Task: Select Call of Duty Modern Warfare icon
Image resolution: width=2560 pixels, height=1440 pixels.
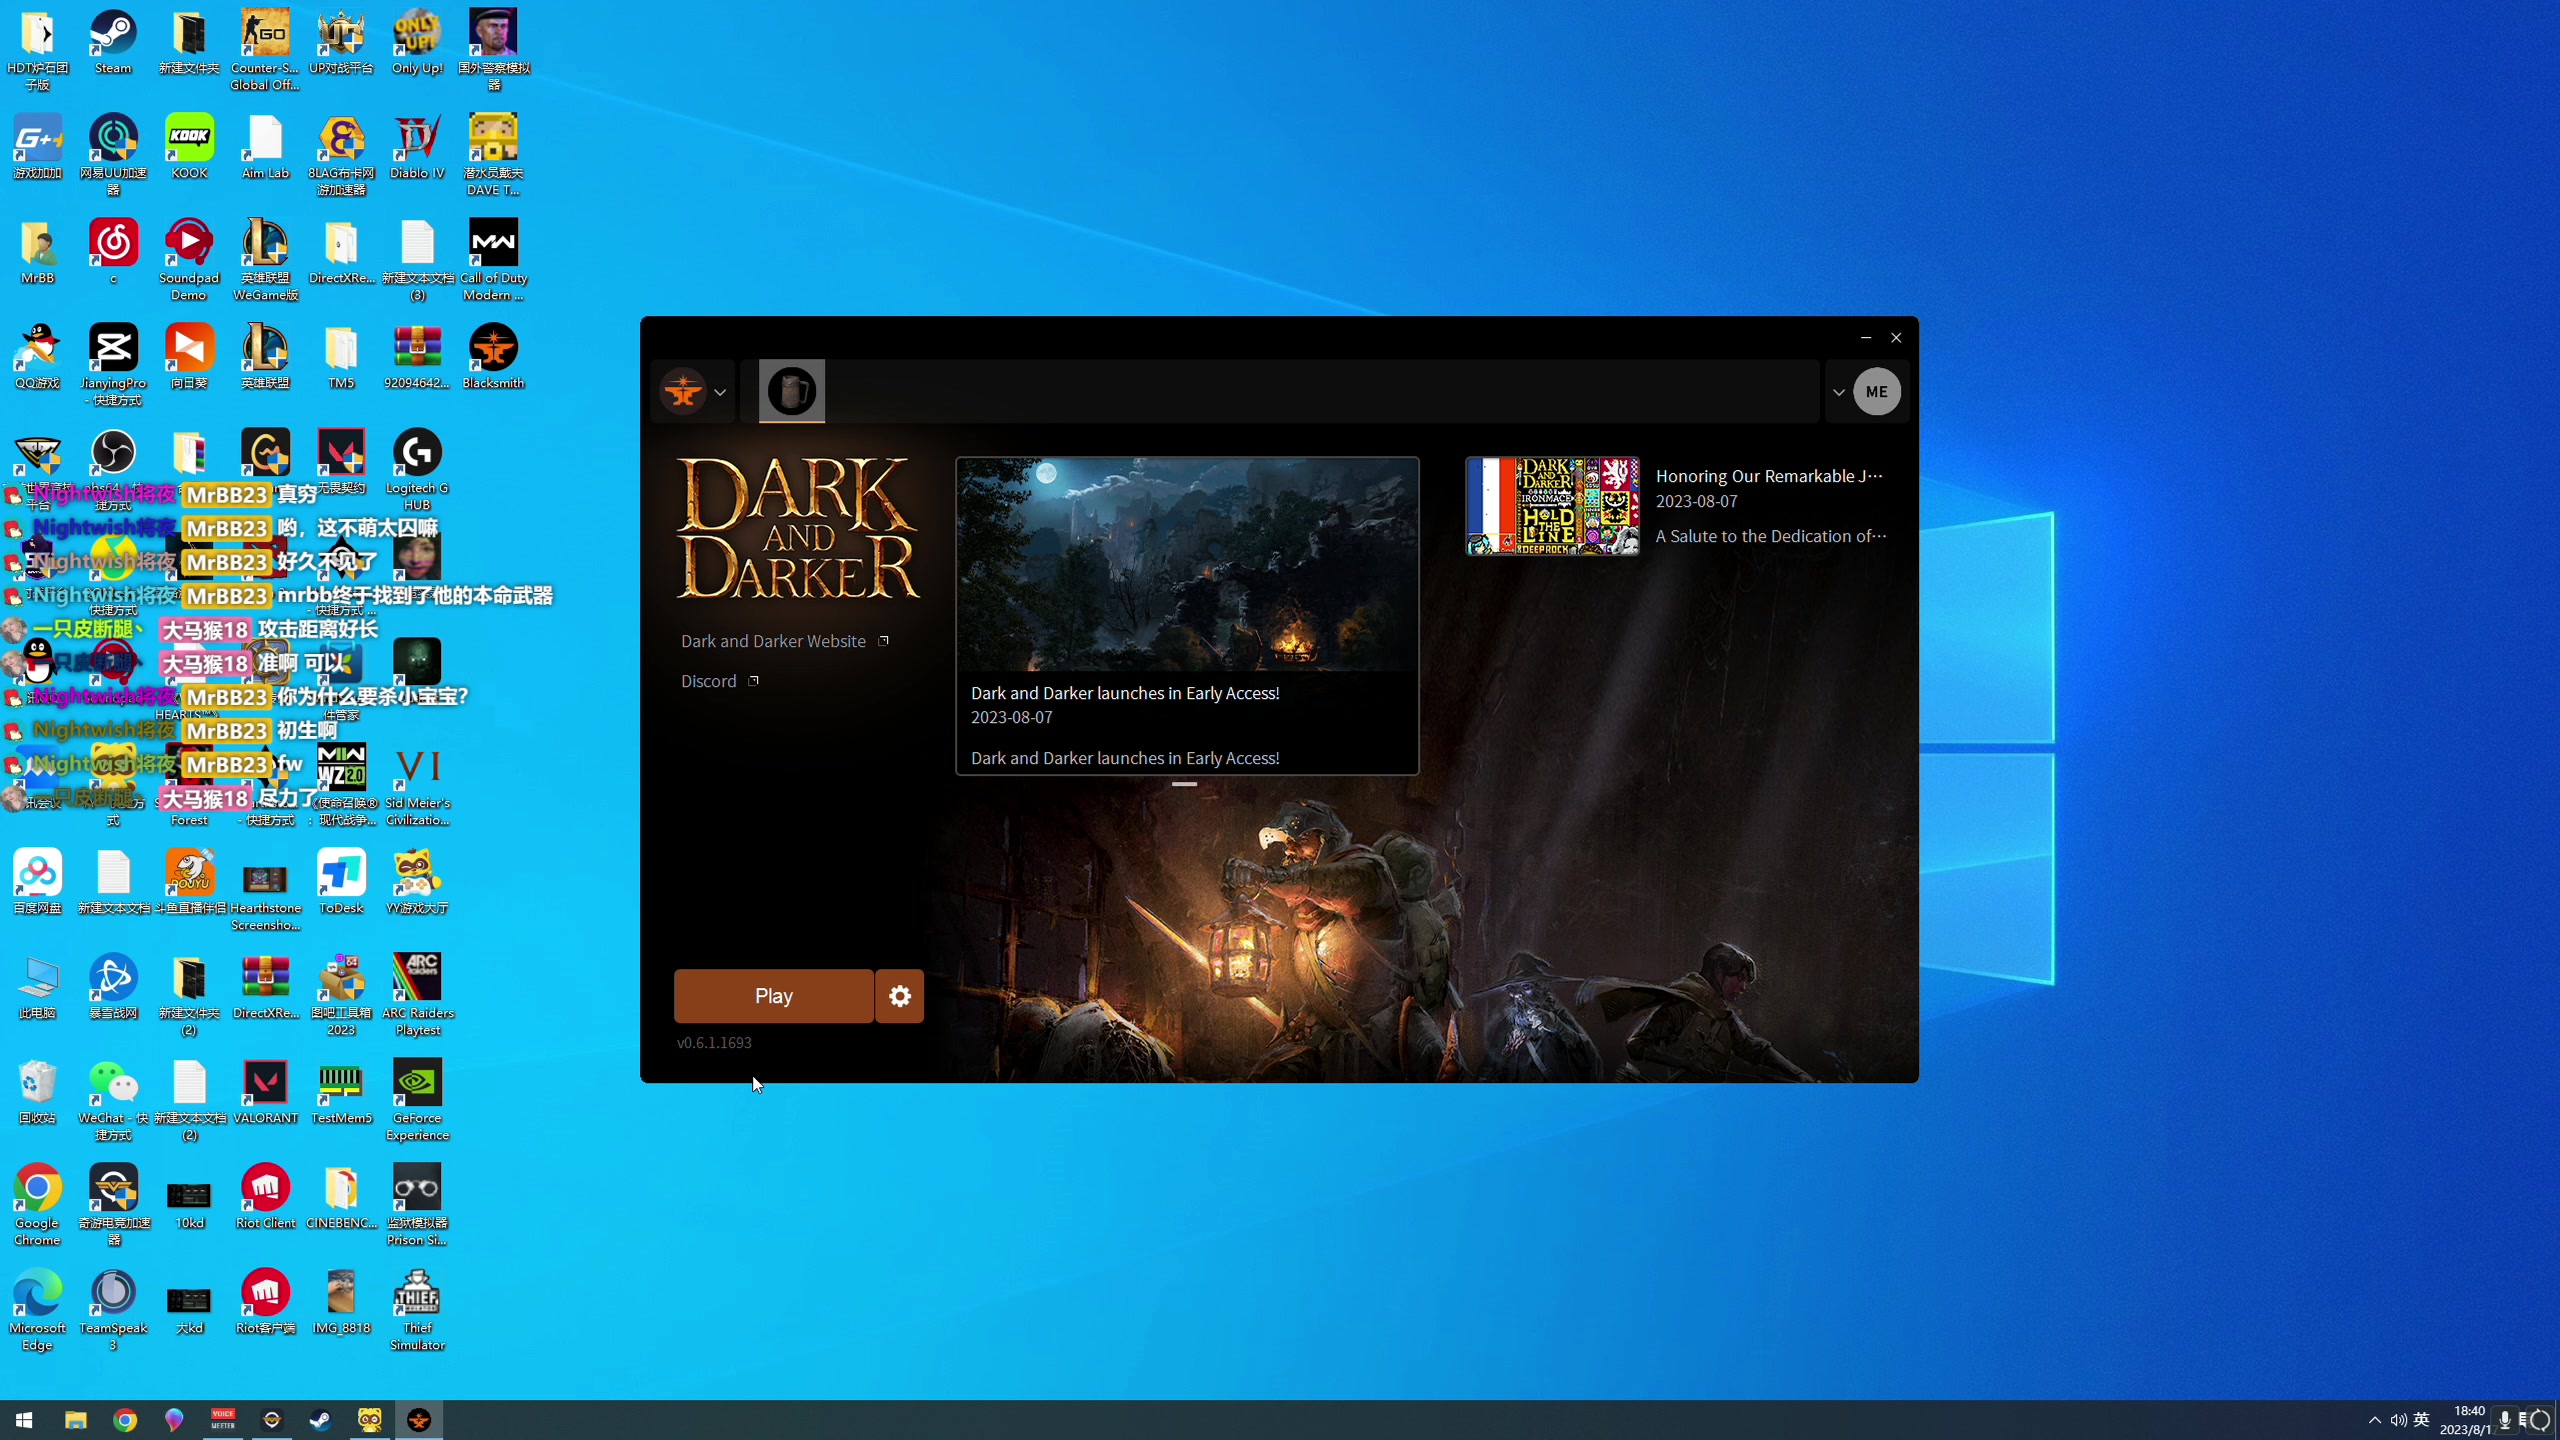Action: pos(493,260)
